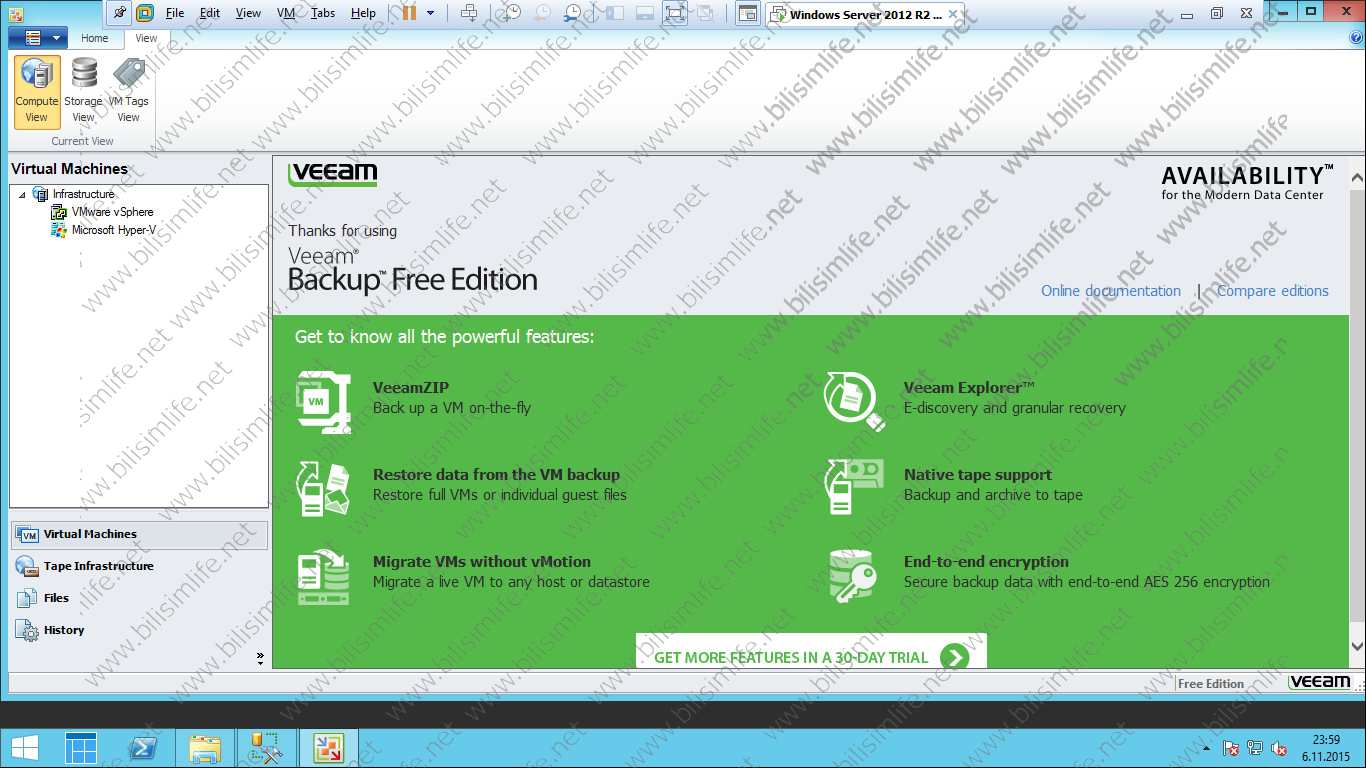Collapse the Infrastructure tree node
Image resolution: width=1366 pixels, height=768 pixels.
(x=22, y=195)
